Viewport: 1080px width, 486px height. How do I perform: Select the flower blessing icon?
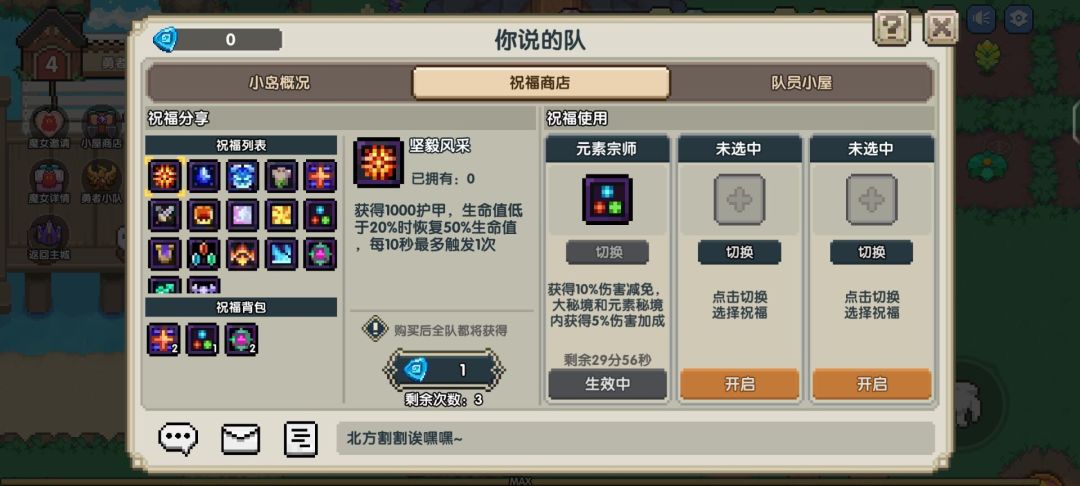[x=282, y=176]
